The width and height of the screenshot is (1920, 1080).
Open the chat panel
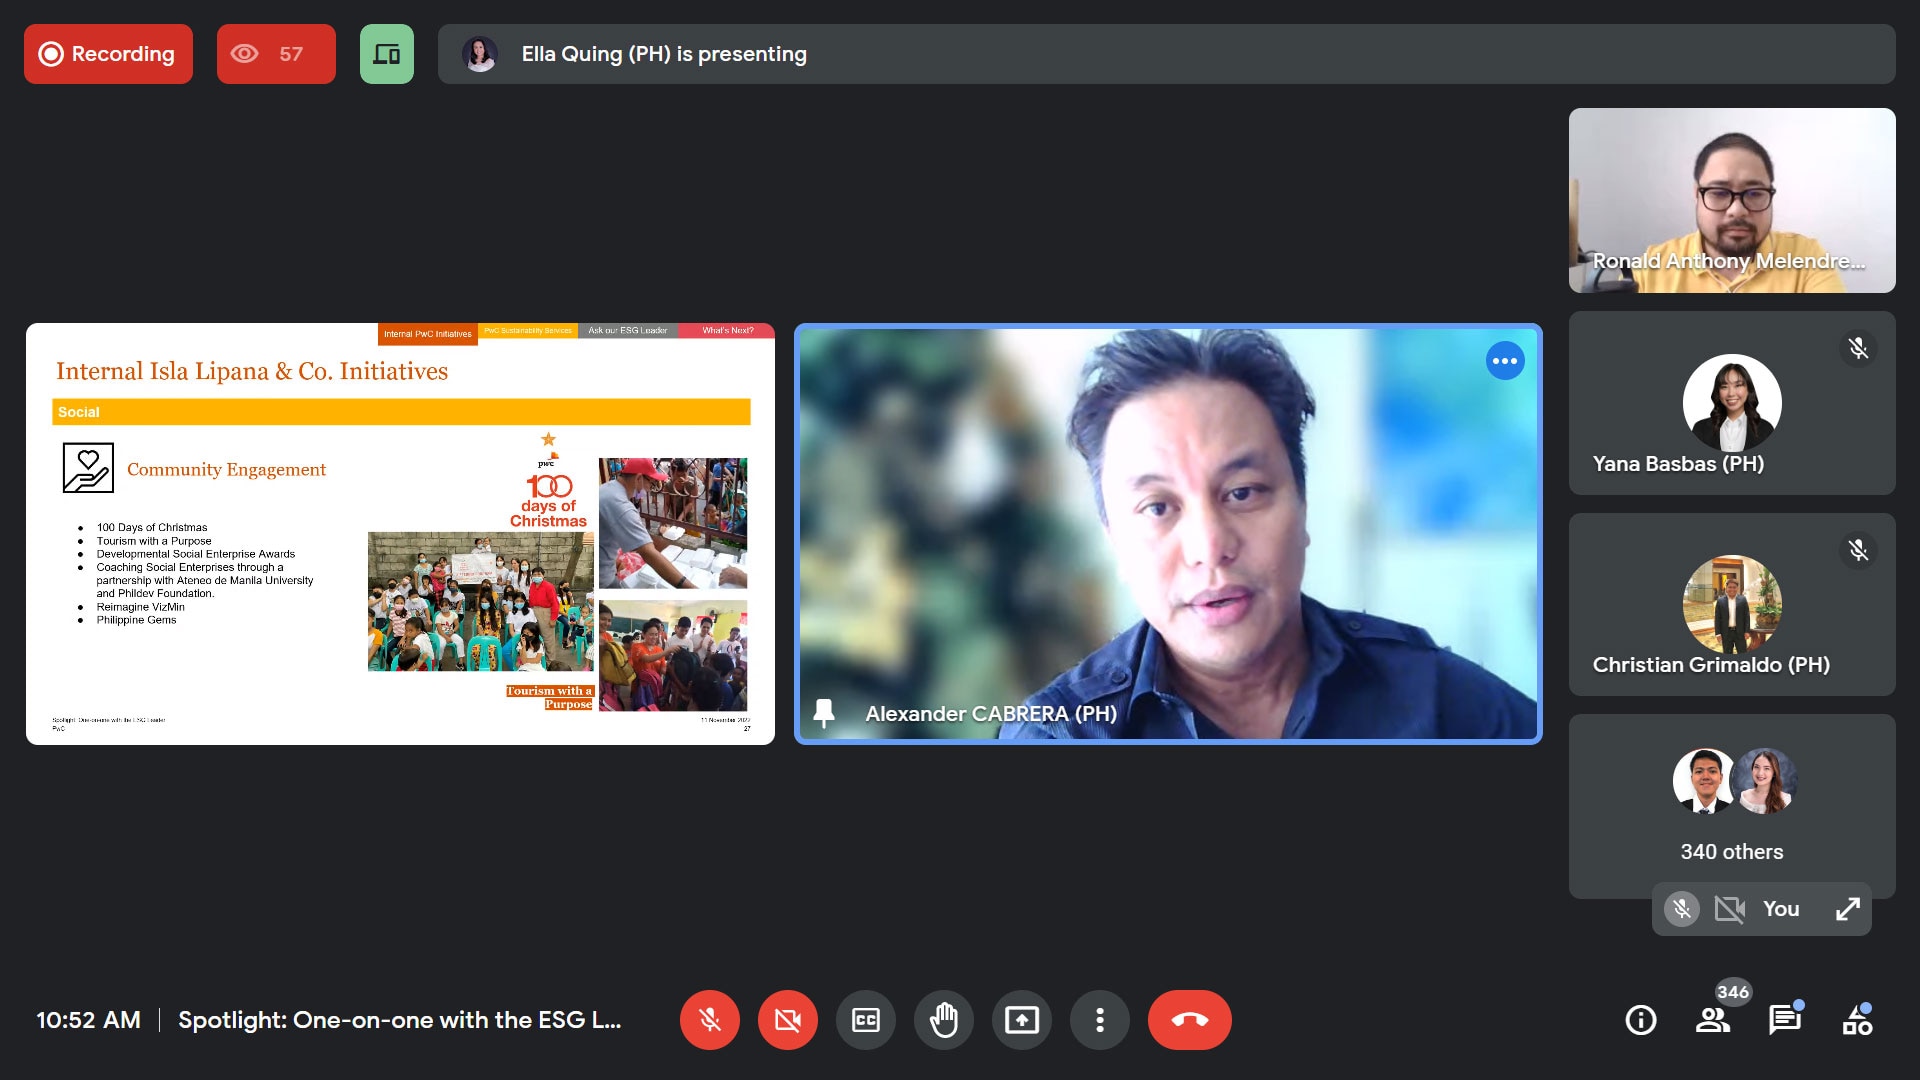click(x=1785, y=1020)
